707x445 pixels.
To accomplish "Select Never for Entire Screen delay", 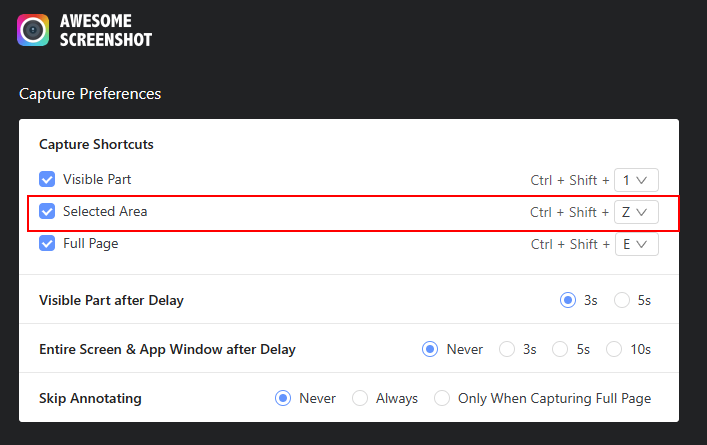I will pyautogui.click(x=431, y=349).
